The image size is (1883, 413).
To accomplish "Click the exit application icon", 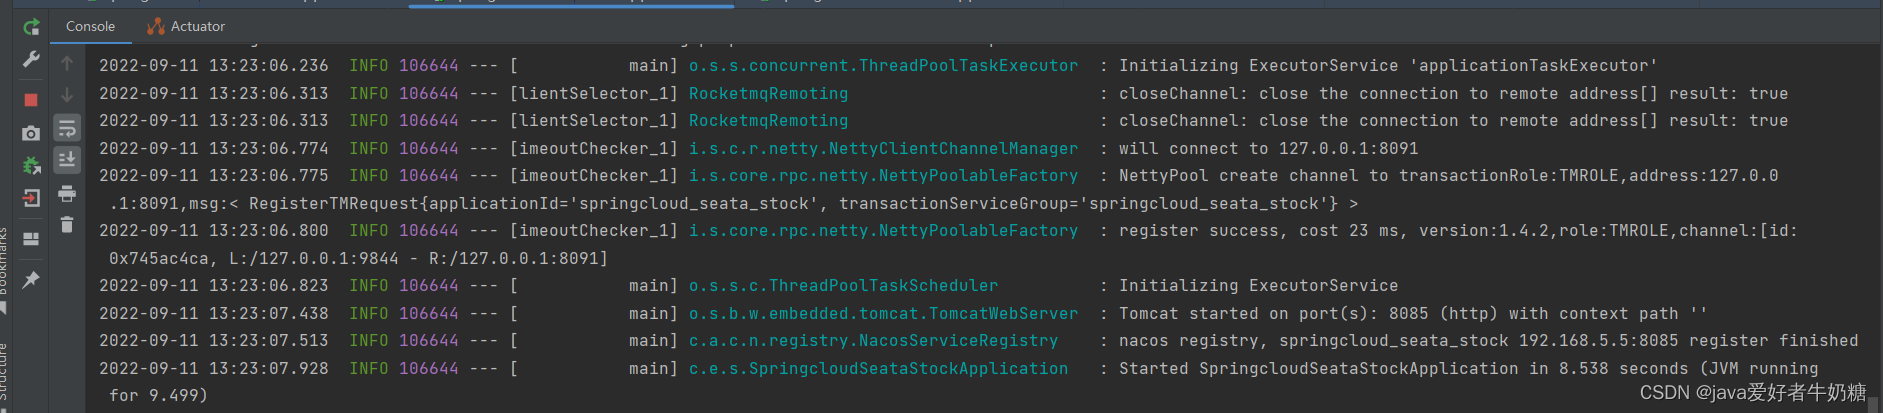I will [31, 198].
